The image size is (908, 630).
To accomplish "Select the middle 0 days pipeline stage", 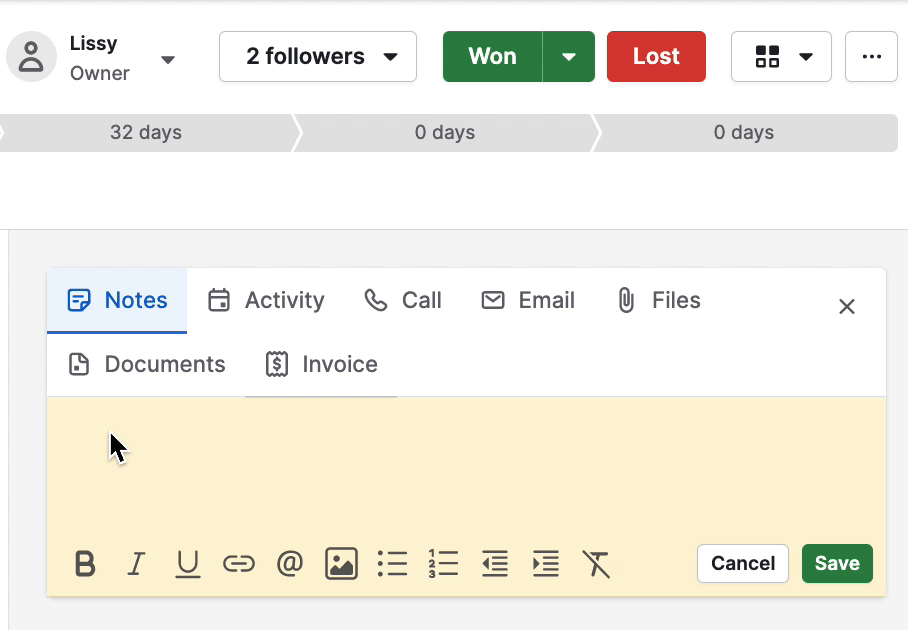I will [x=445, y=133].
